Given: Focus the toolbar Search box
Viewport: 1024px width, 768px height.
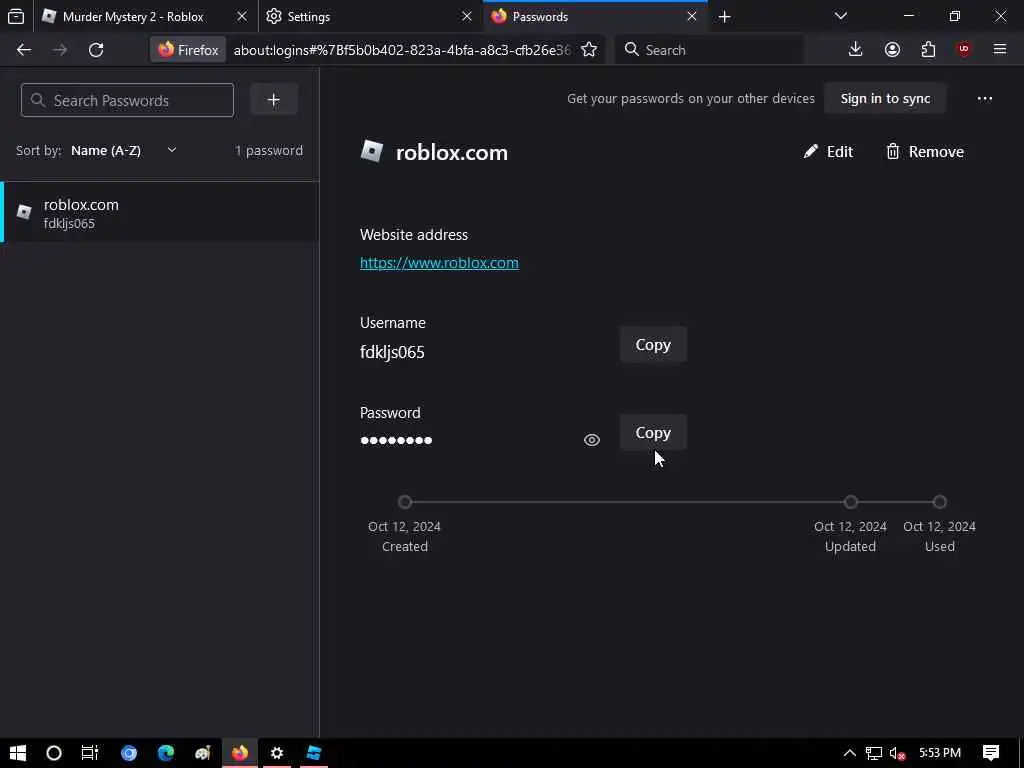Looking at the screenshot, I should (x=709, y=50).
